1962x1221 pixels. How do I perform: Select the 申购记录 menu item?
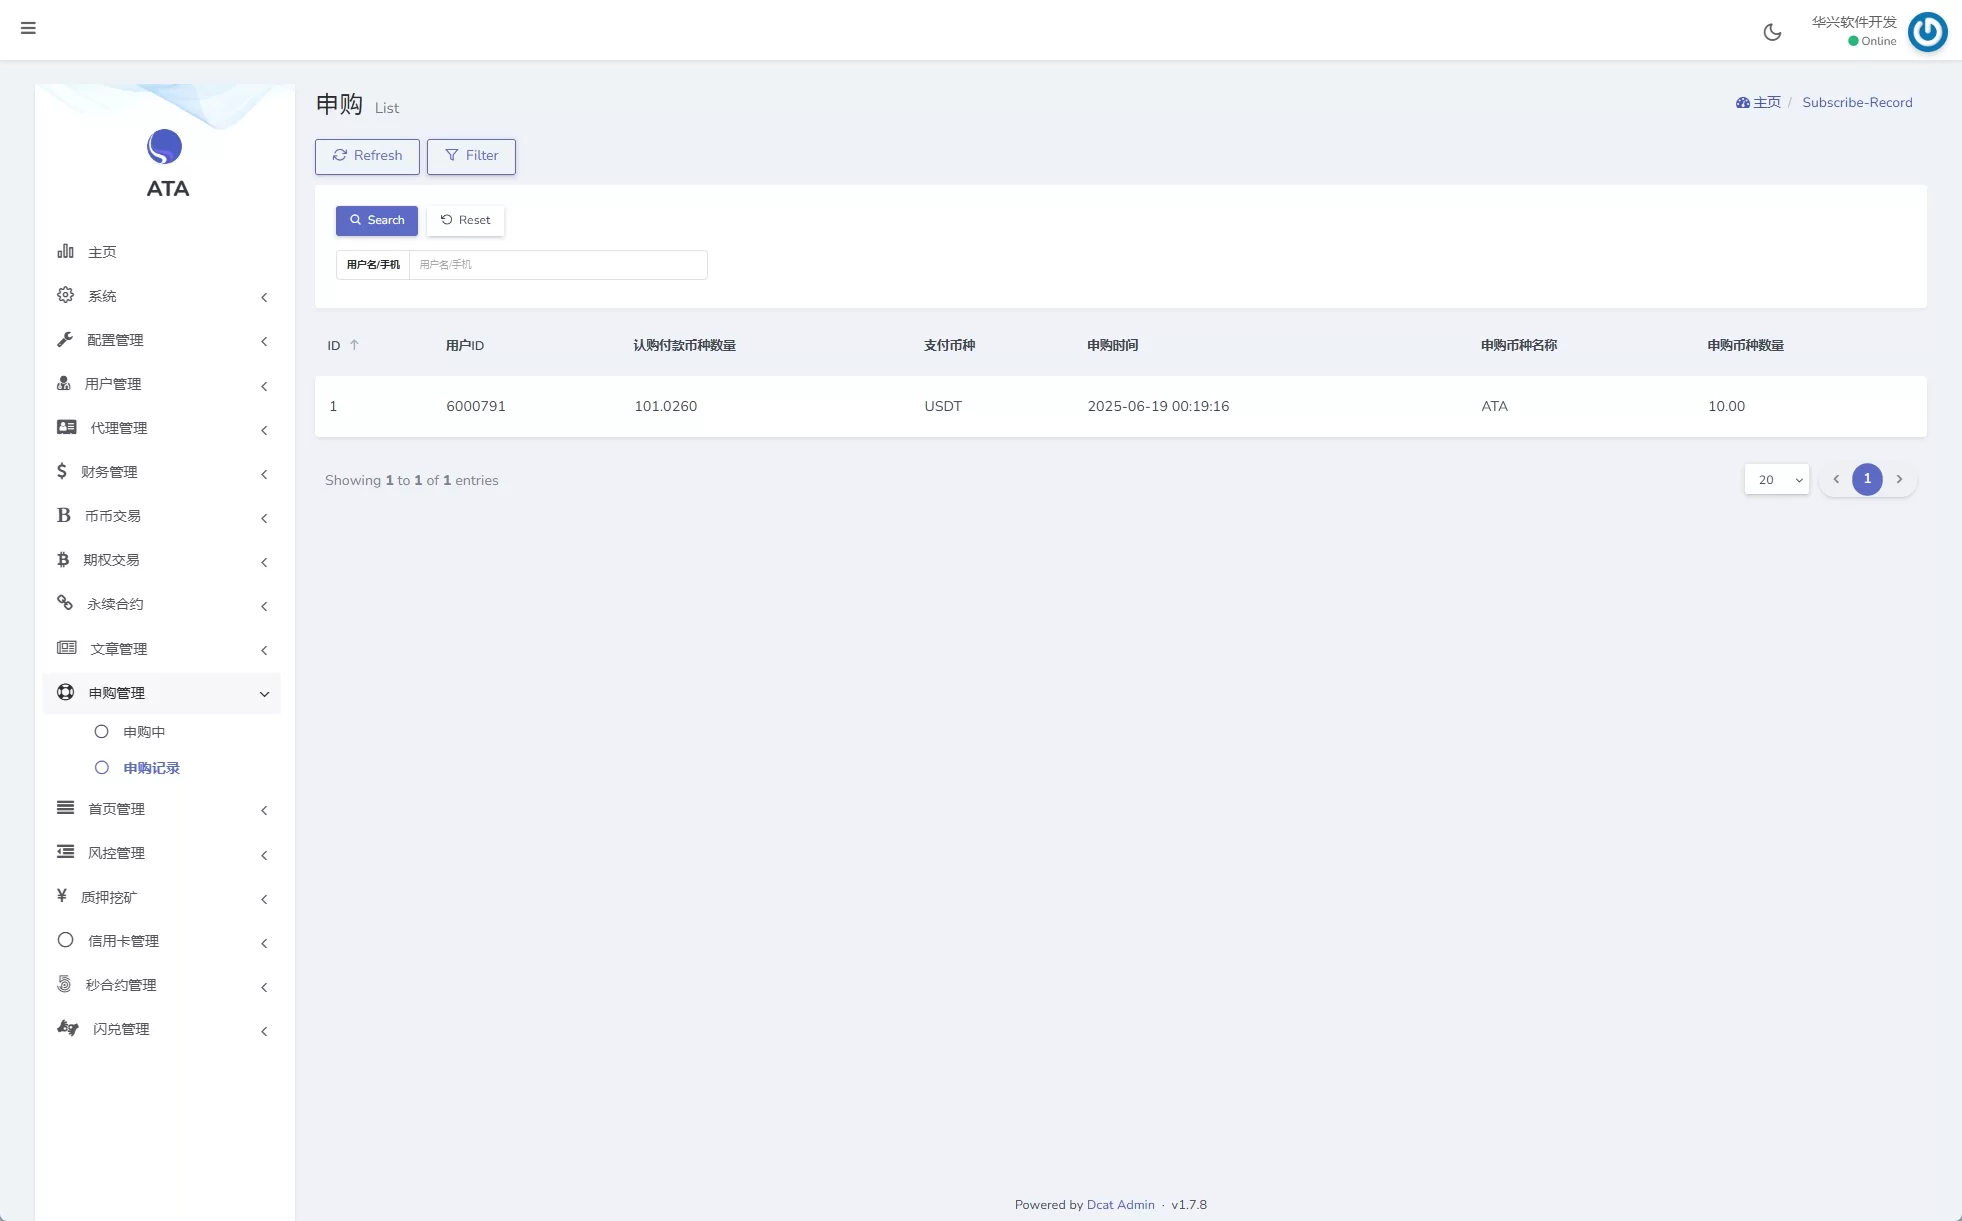151,768
